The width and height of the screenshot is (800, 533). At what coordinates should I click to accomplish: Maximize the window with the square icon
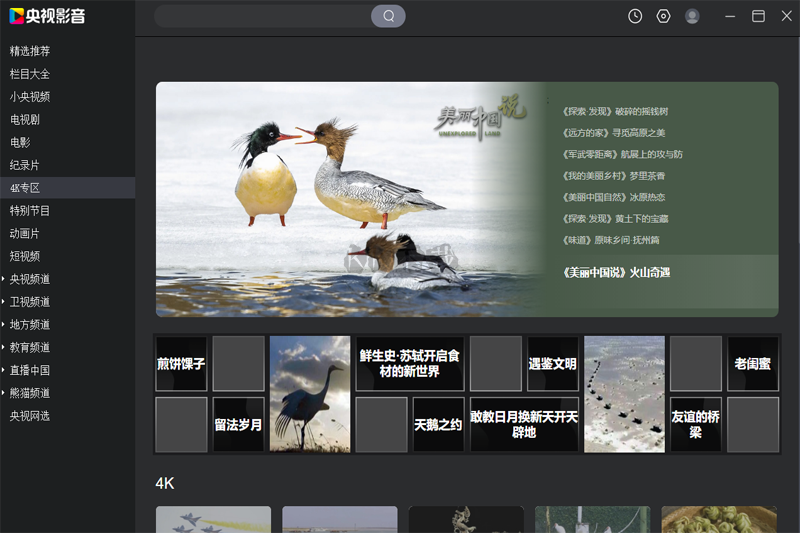758,16
